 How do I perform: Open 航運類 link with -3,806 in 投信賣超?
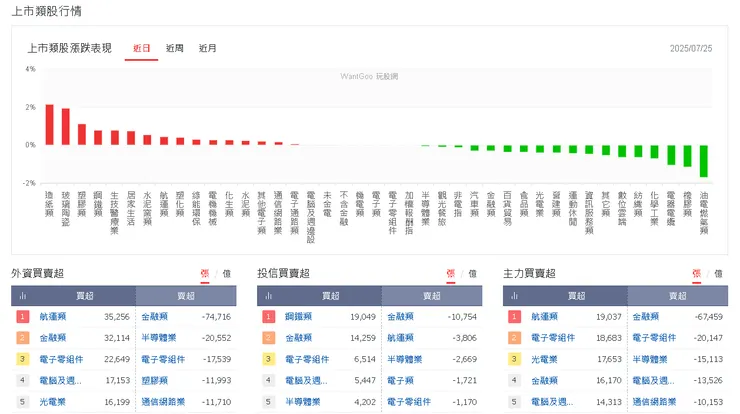click(401, 338)
